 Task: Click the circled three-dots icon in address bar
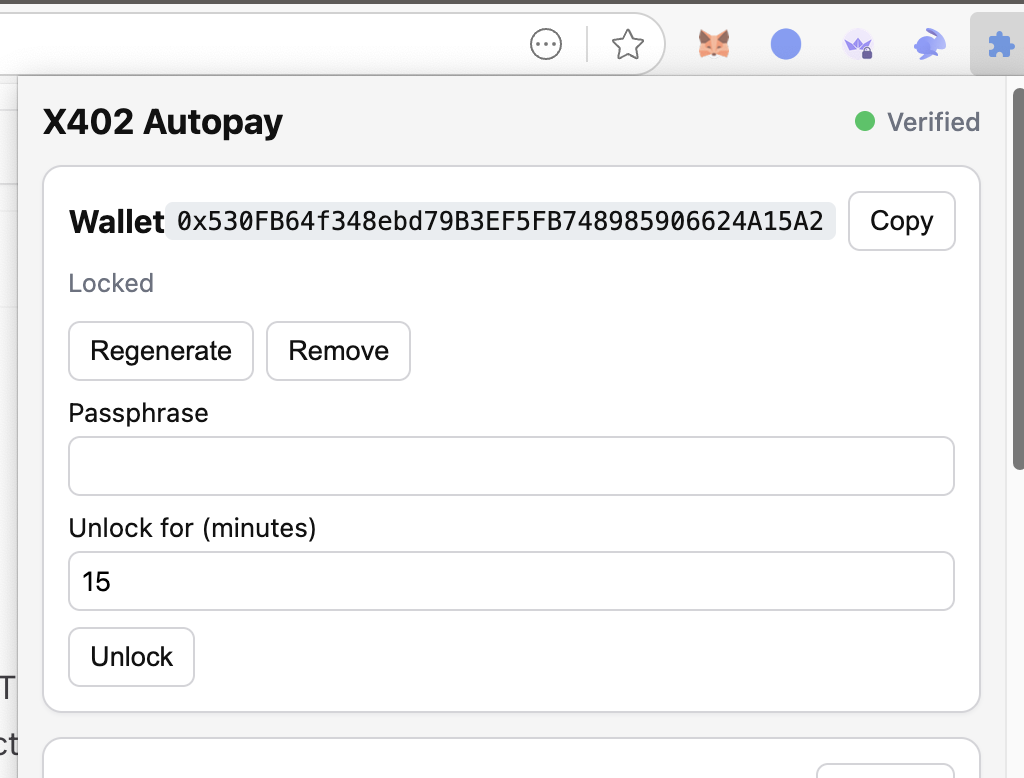[x=546, y=44]
